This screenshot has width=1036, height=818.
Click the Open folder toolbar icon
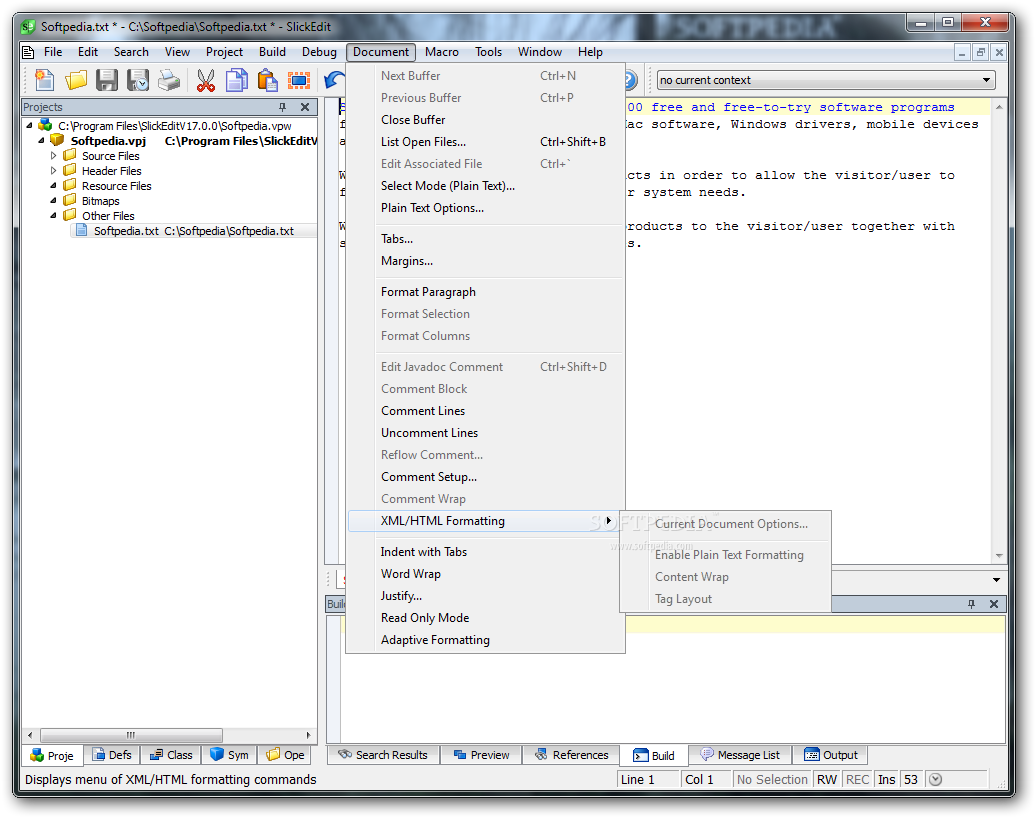(75, 80)
